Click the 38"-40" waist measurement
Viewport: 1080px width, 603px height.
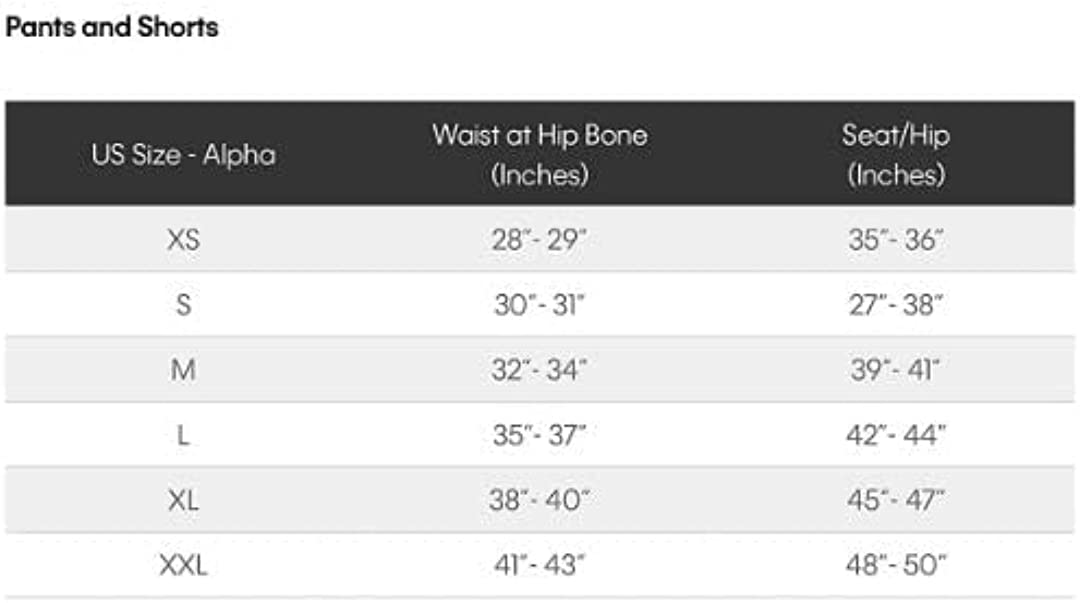pos(540,500)
